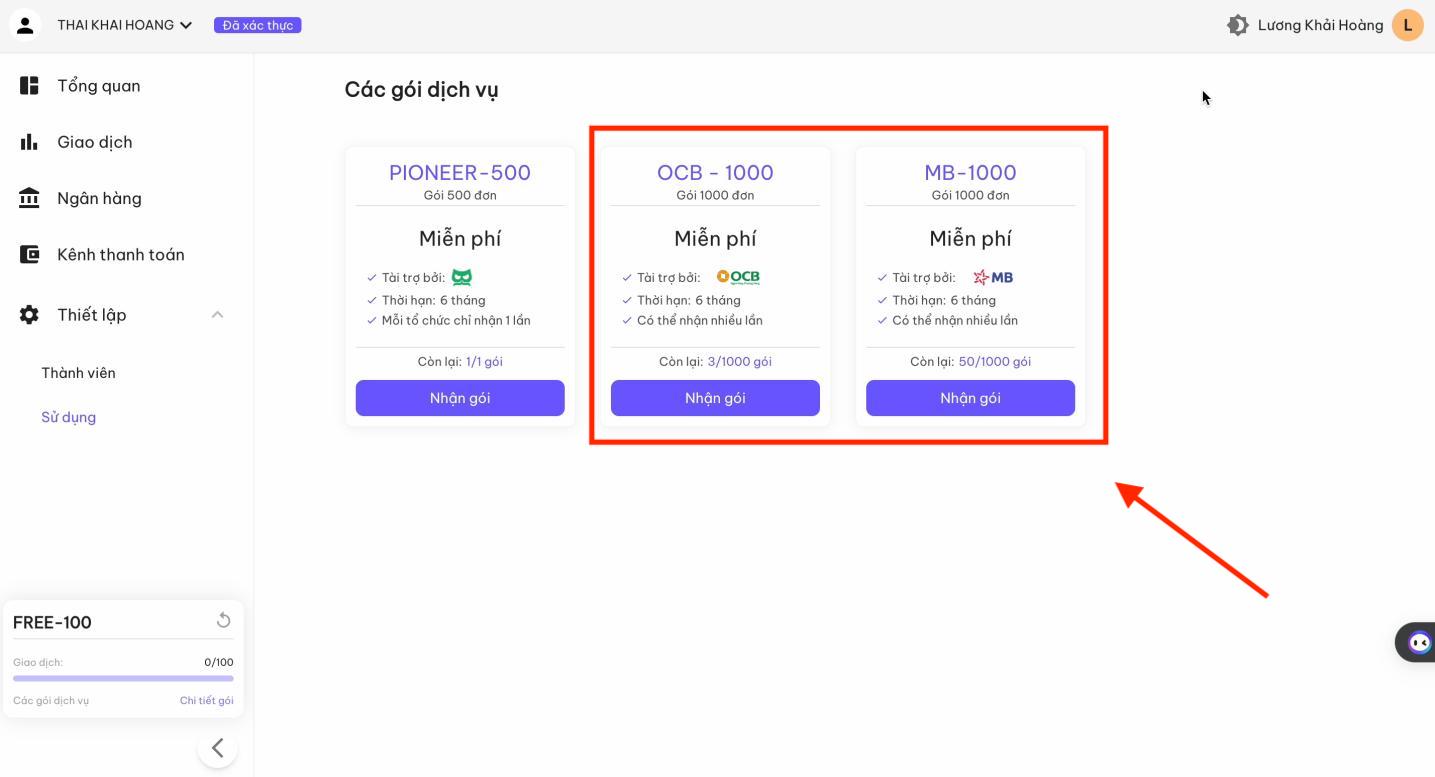Collapse the sidebar with the arrow button

pyautogui.click(x=217, y=748)
